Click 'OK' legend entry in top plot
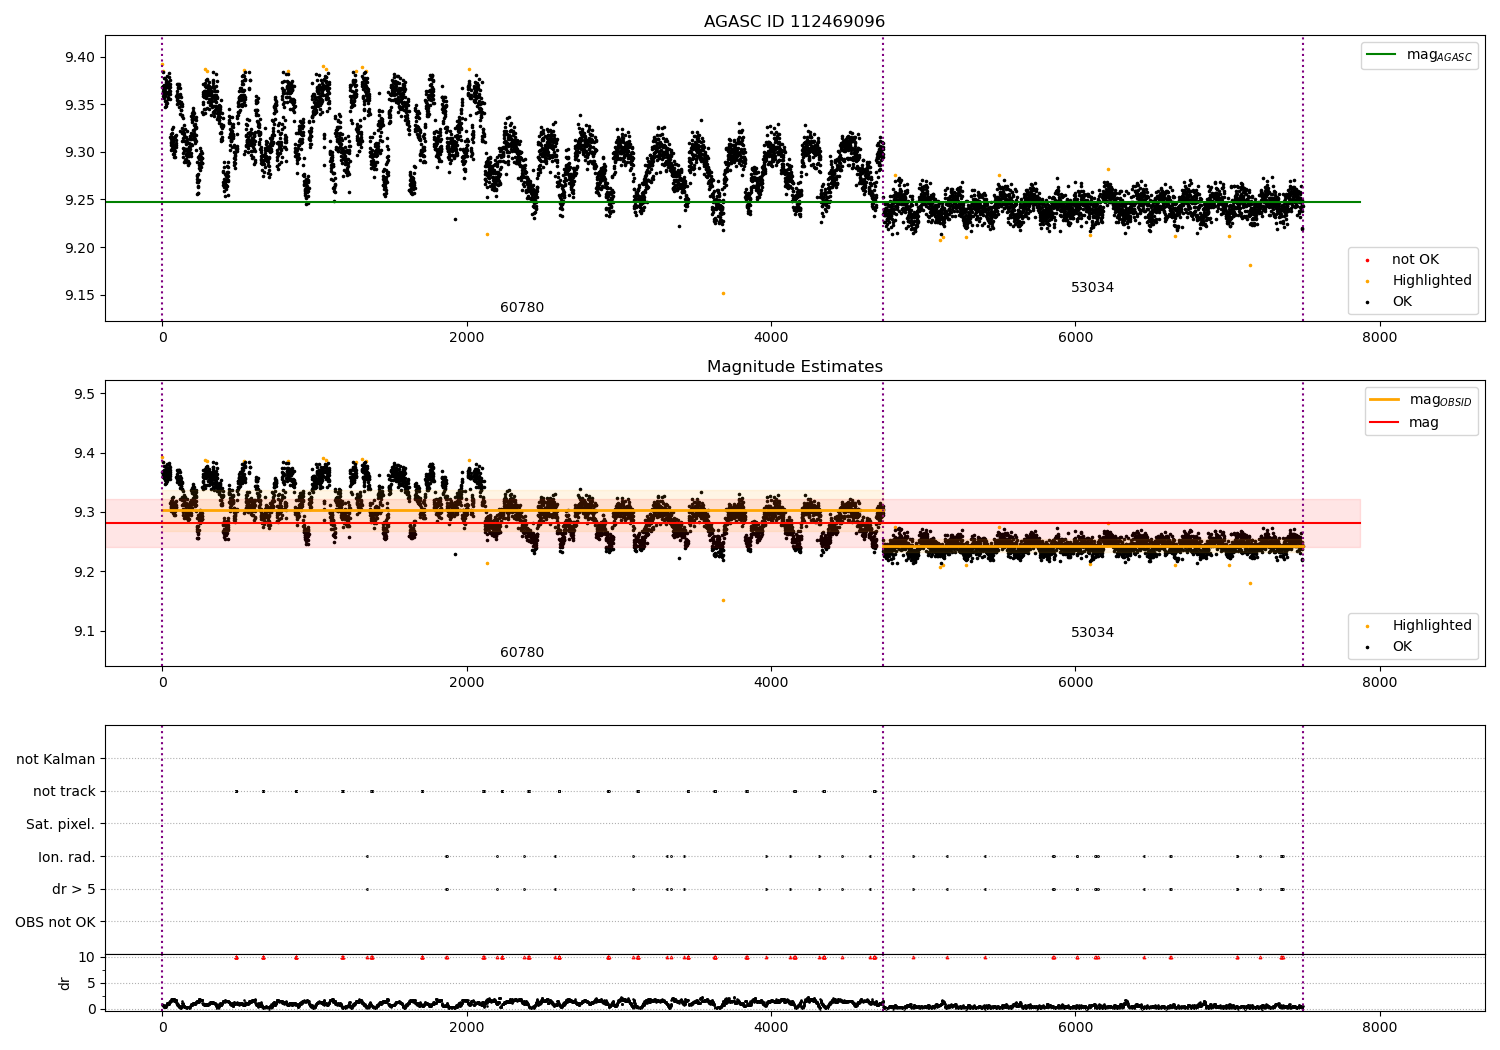 (x=1389, y=302)
